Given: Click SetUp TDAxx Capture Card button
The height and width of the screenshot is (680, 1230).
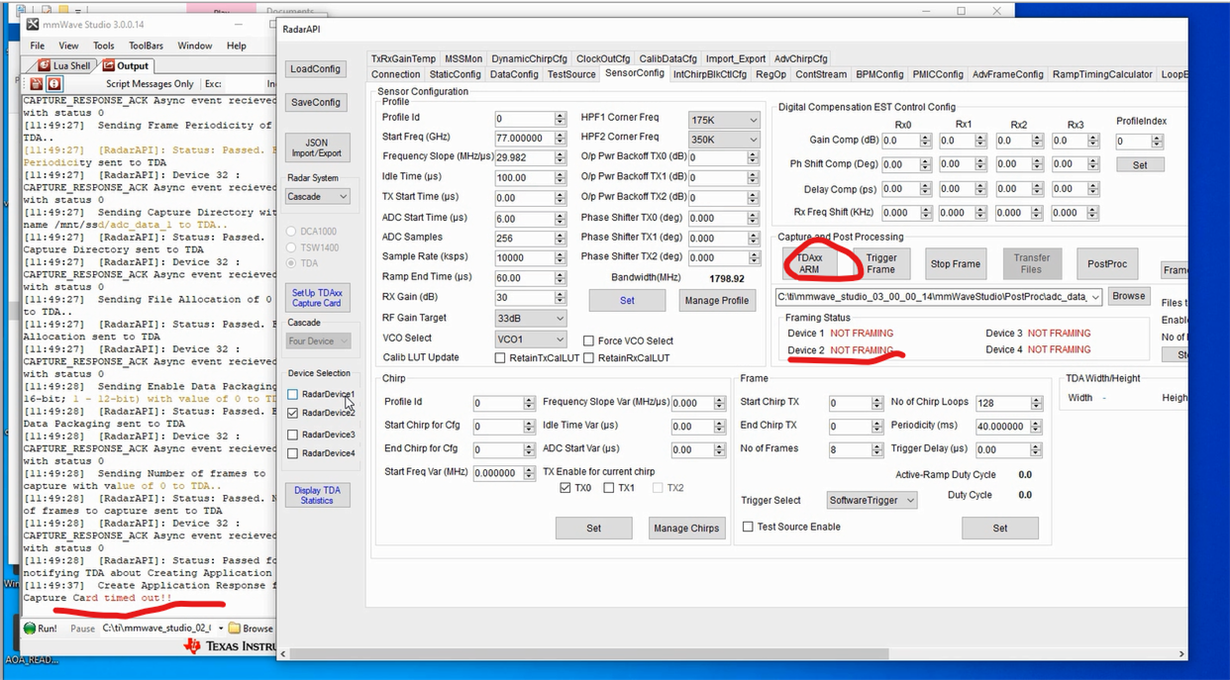Looking at the screenshot, I should (x=316, y=298).
